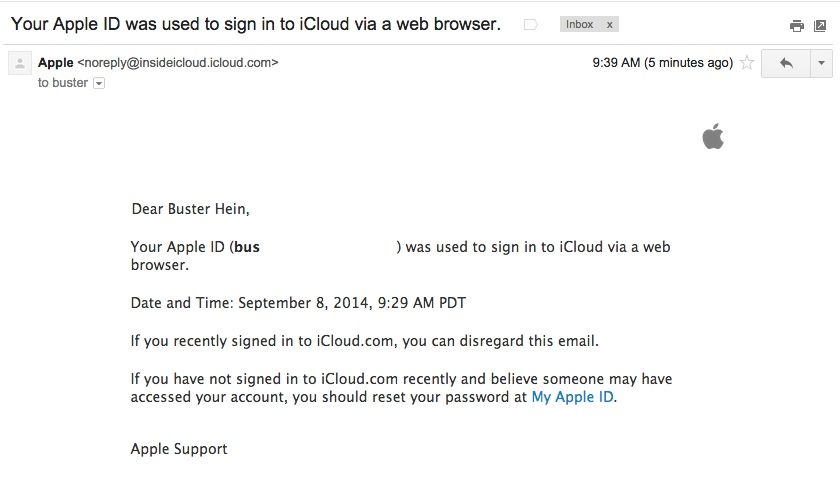Click the Date and Time line
The height and width of the screenshot is (479, 840).
[x=298, y=302]
